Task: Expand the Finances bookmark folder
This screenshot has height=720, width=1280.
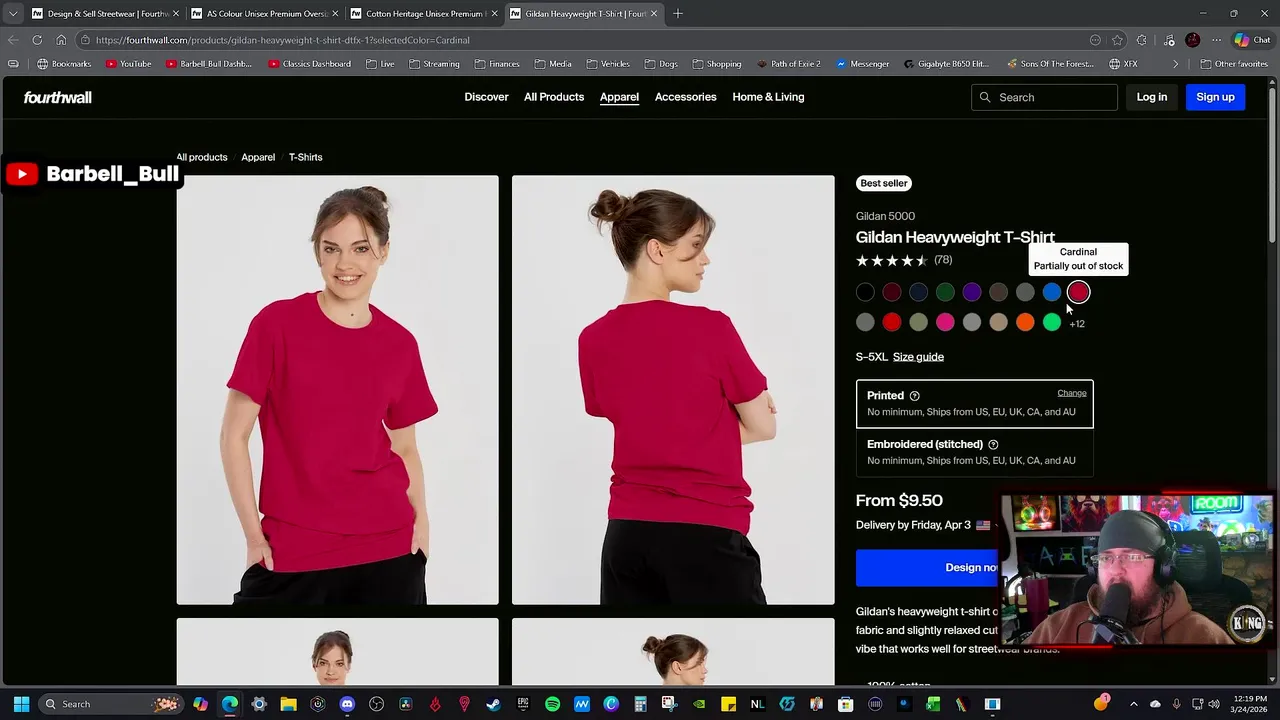Action: pos(497,64)
